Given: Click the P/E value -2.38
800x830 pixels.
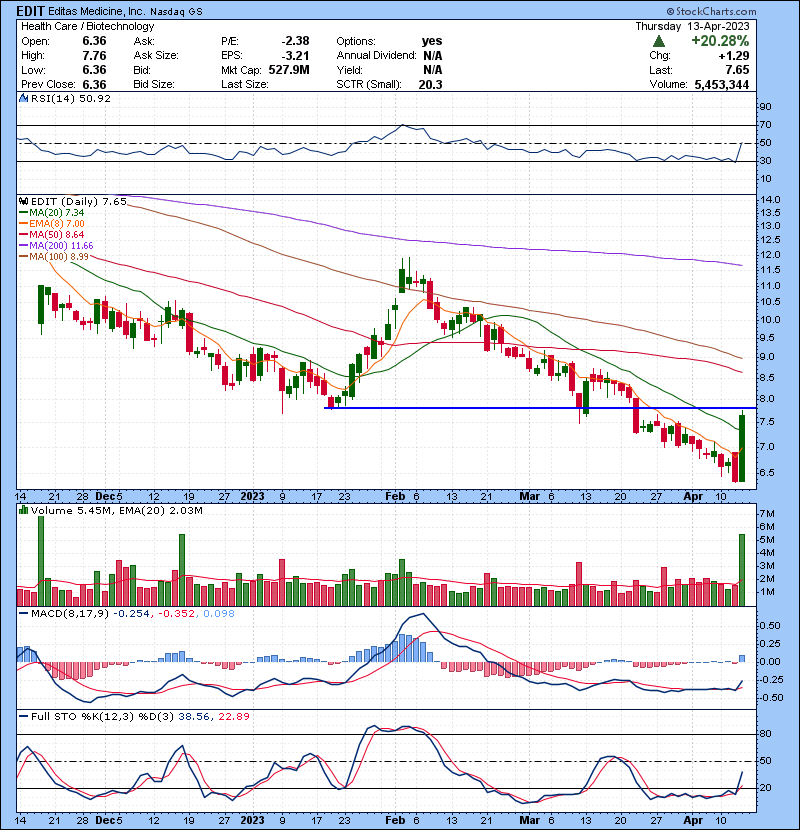Looking at the screenshot, I should tap(295, 41).
